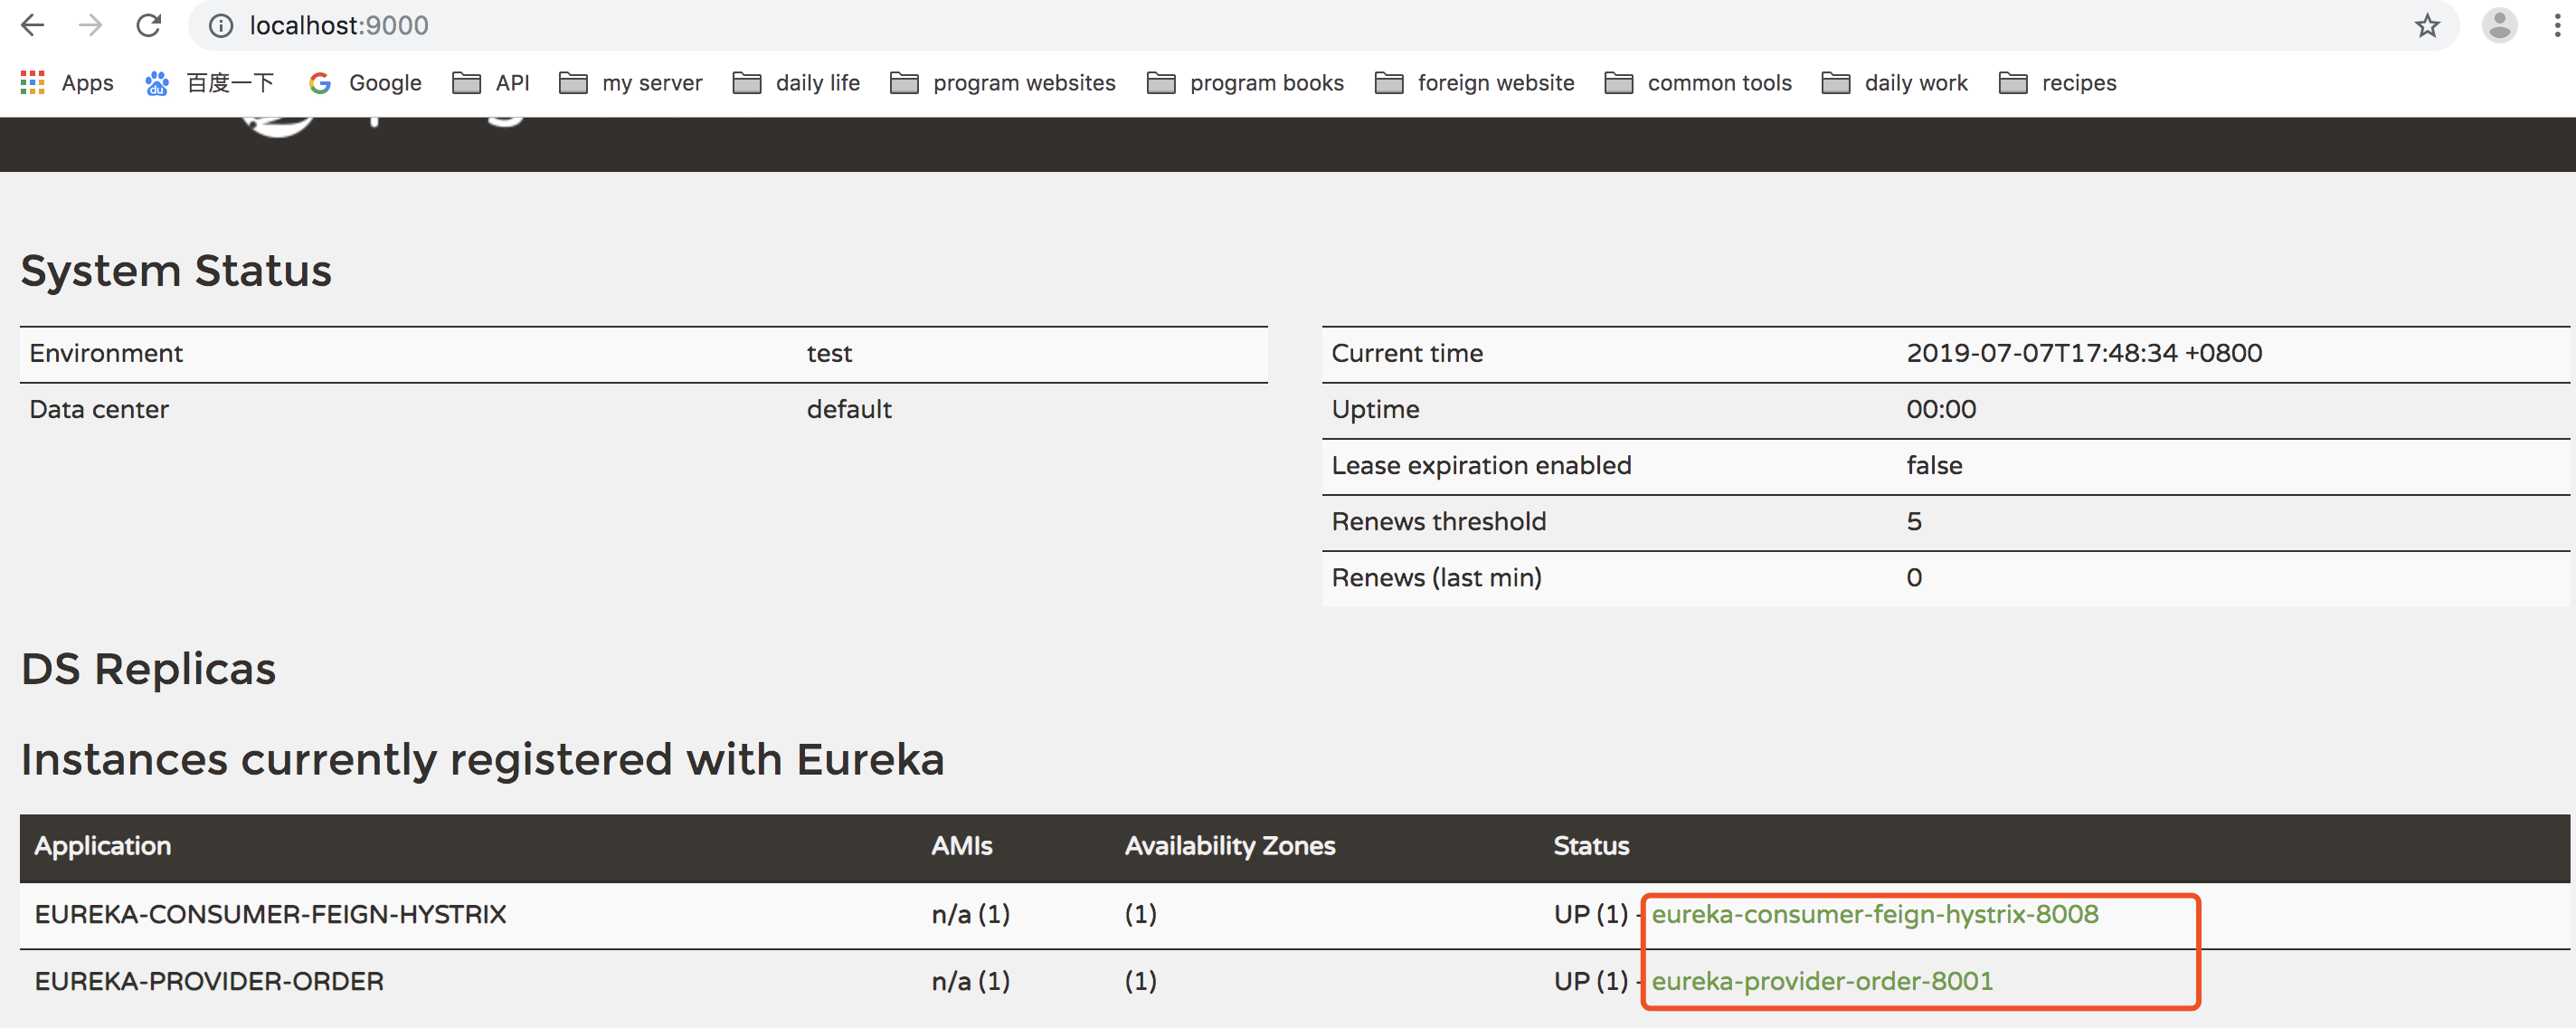Viewport: 2576px width, 1028px height.
Task: Expand the program websites bookmark folder
Action: click(1003, 83)
